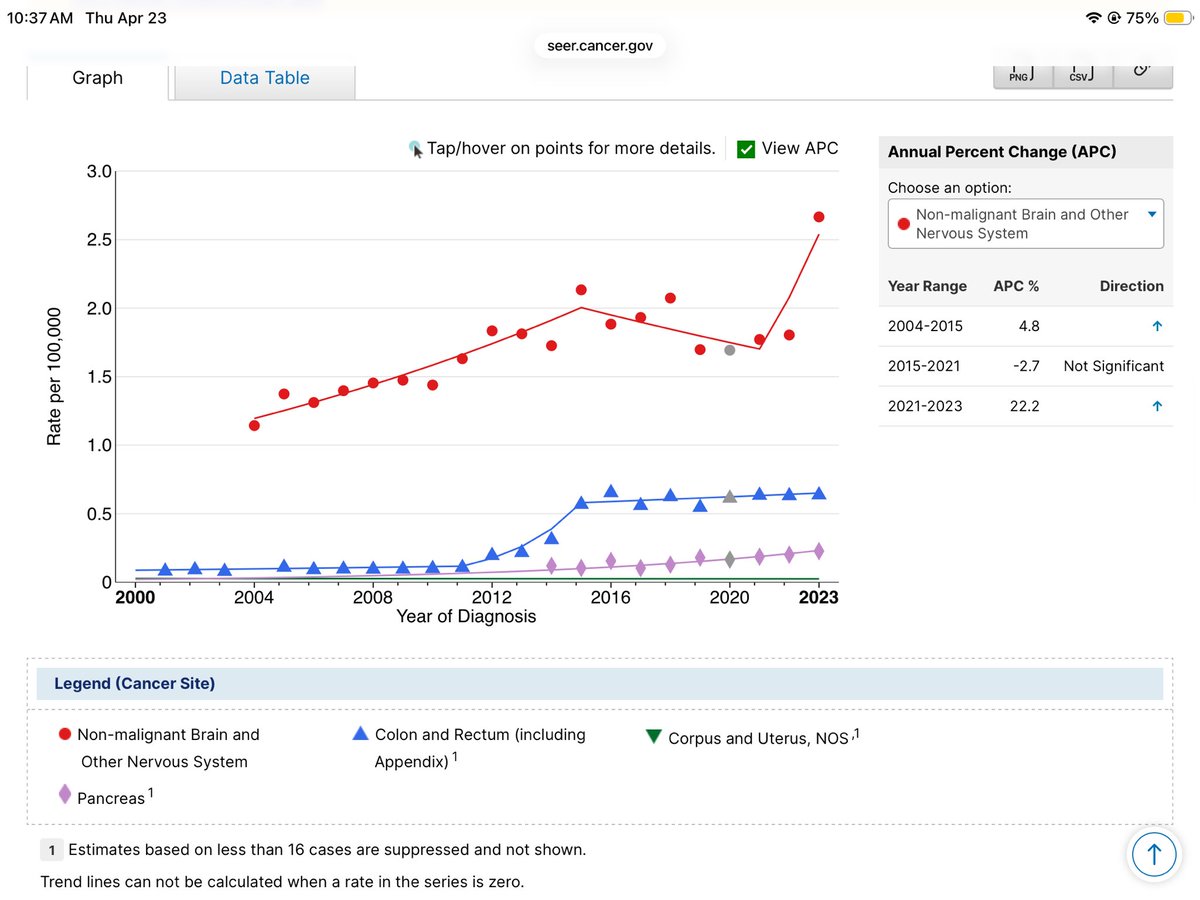Screen dimensions: 1200x900
Task: Tap the gray 2020 colon triangle point
Action: (x=730, y=496)
